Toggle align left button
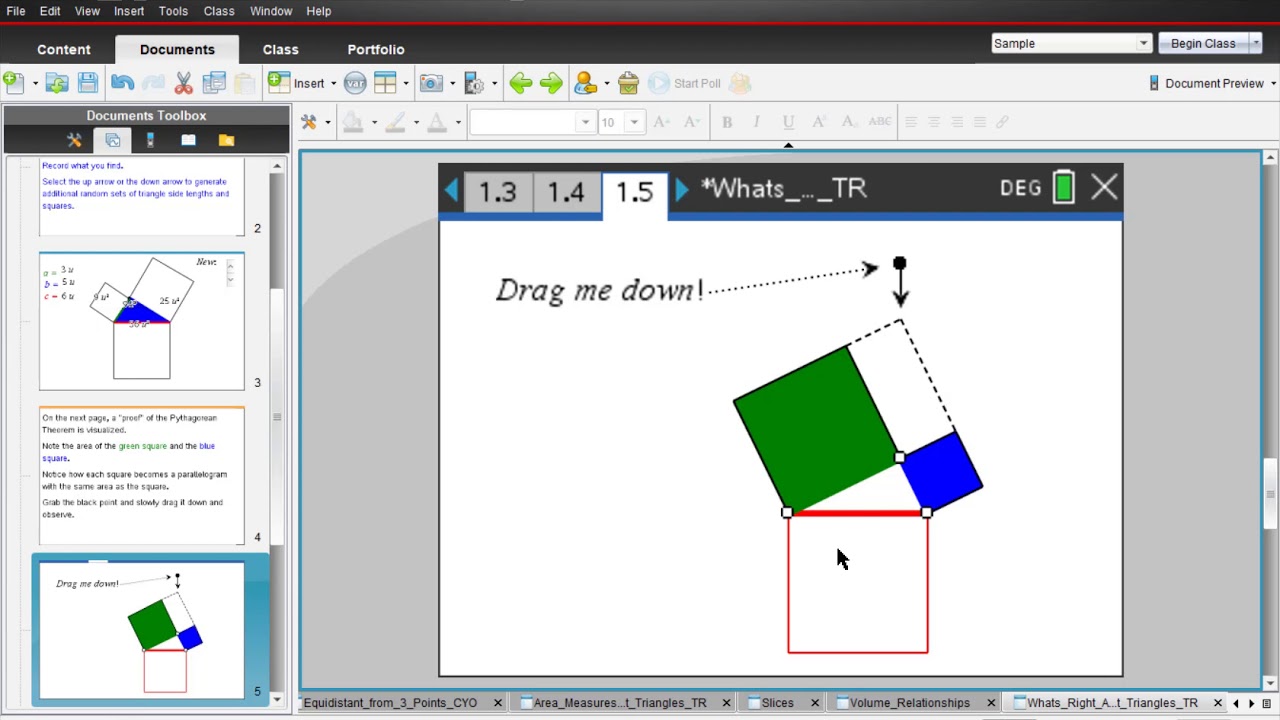This screenshot has width=1280, height=720. click(911, 122)
